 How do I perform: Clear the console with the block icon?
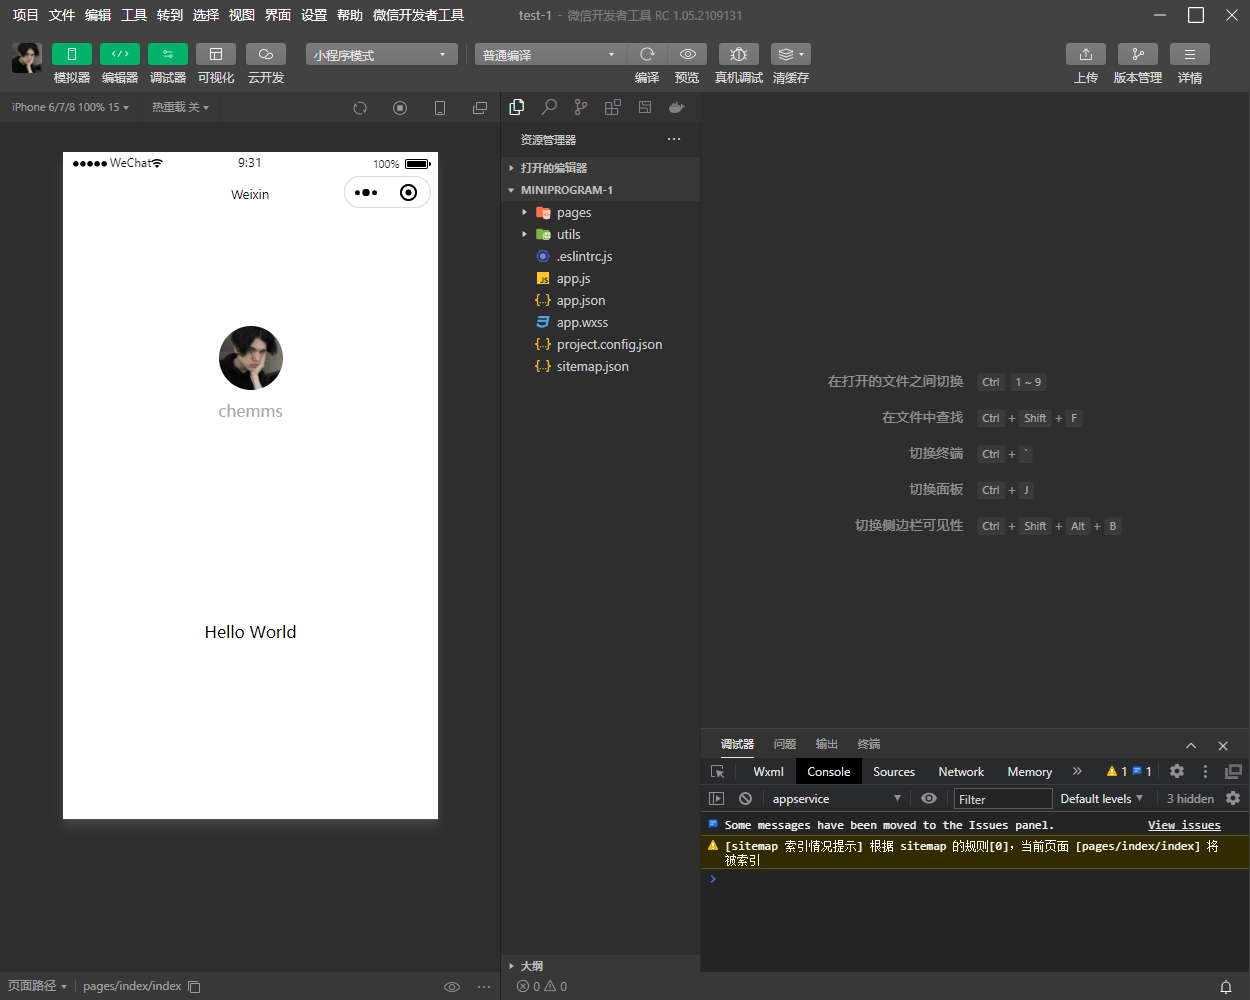pyautogui.click(x=745, y=798)
